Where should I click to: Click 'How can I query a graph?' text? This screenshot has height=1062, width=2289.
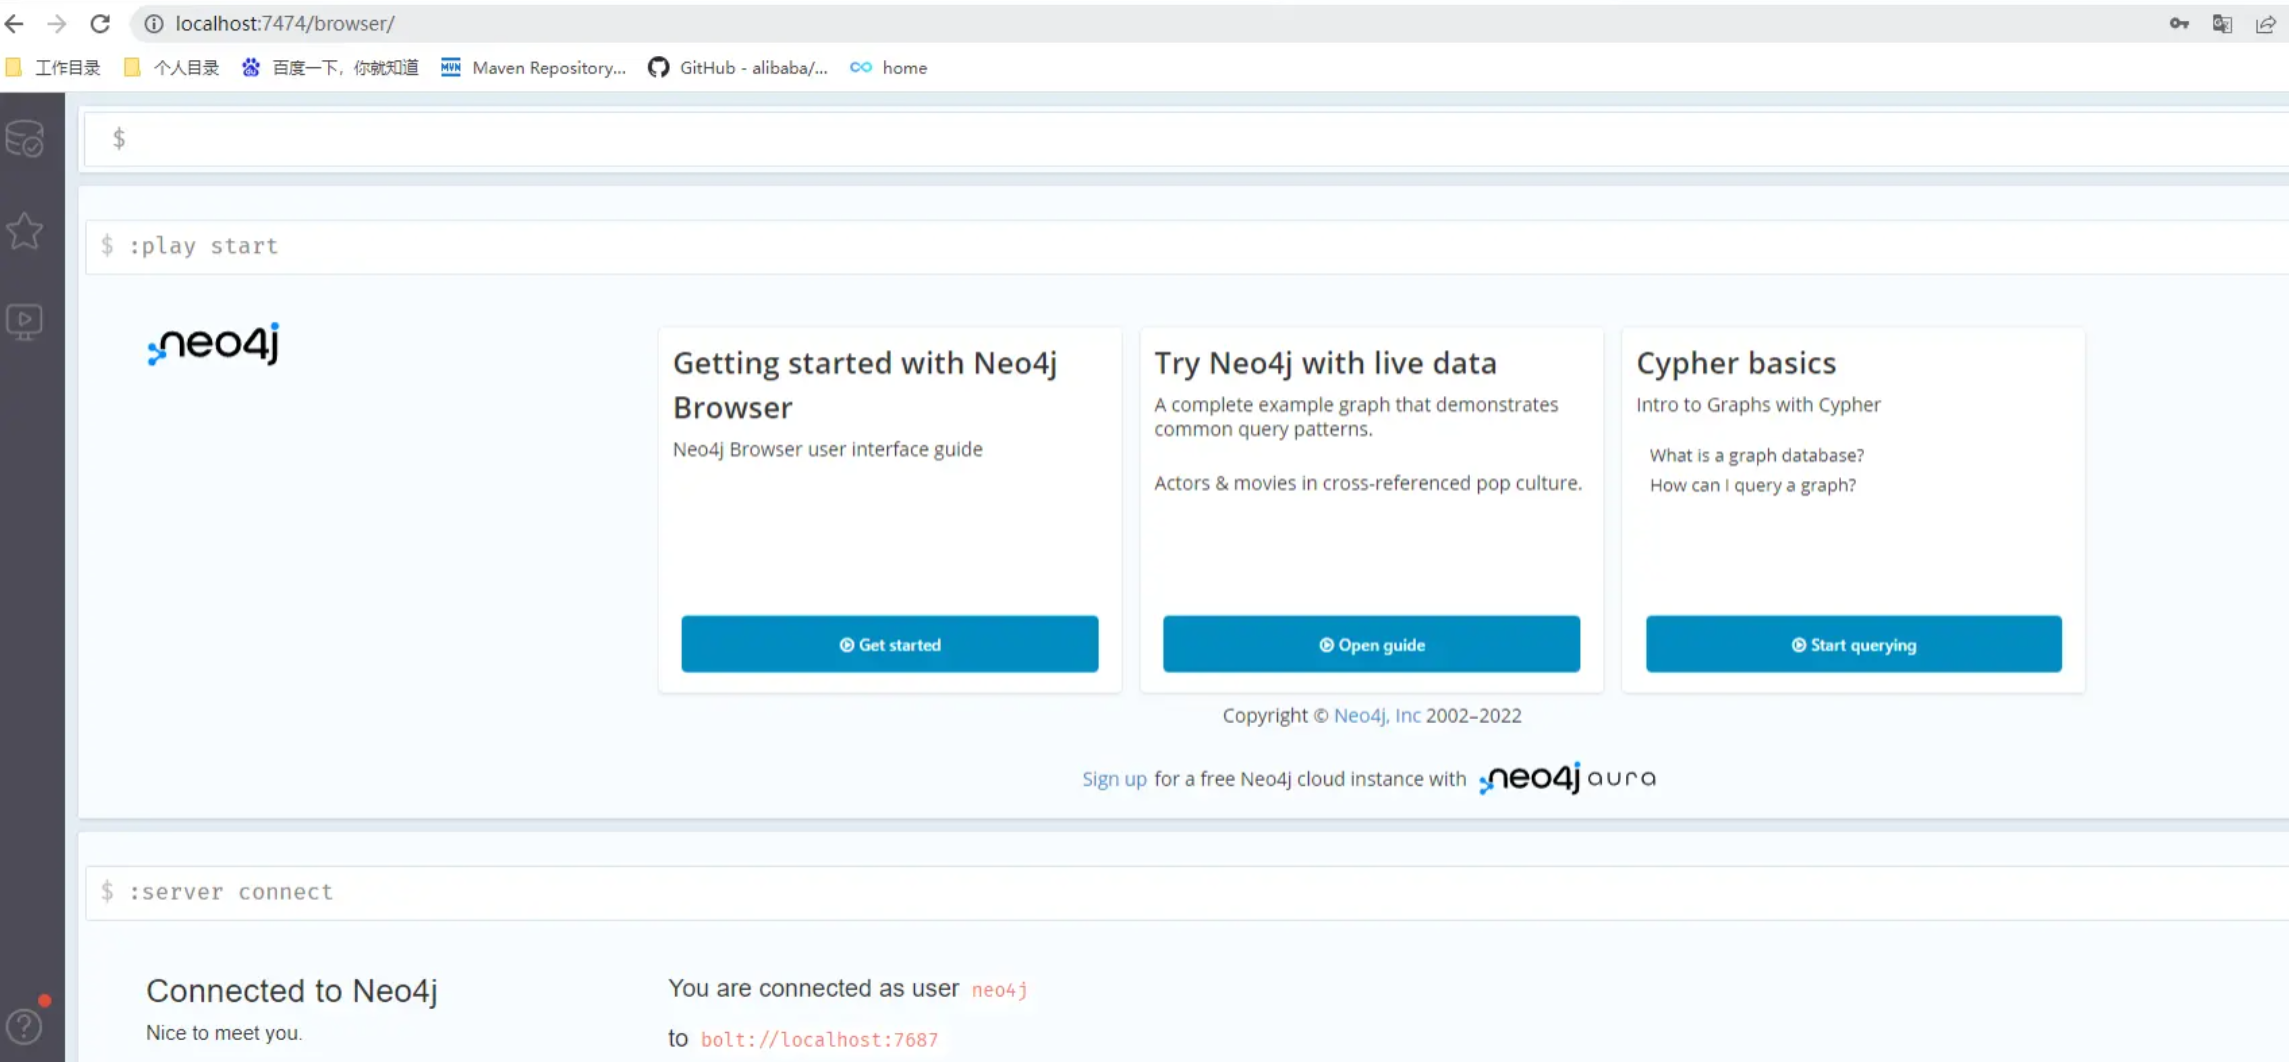click(x=1752, y=485)
